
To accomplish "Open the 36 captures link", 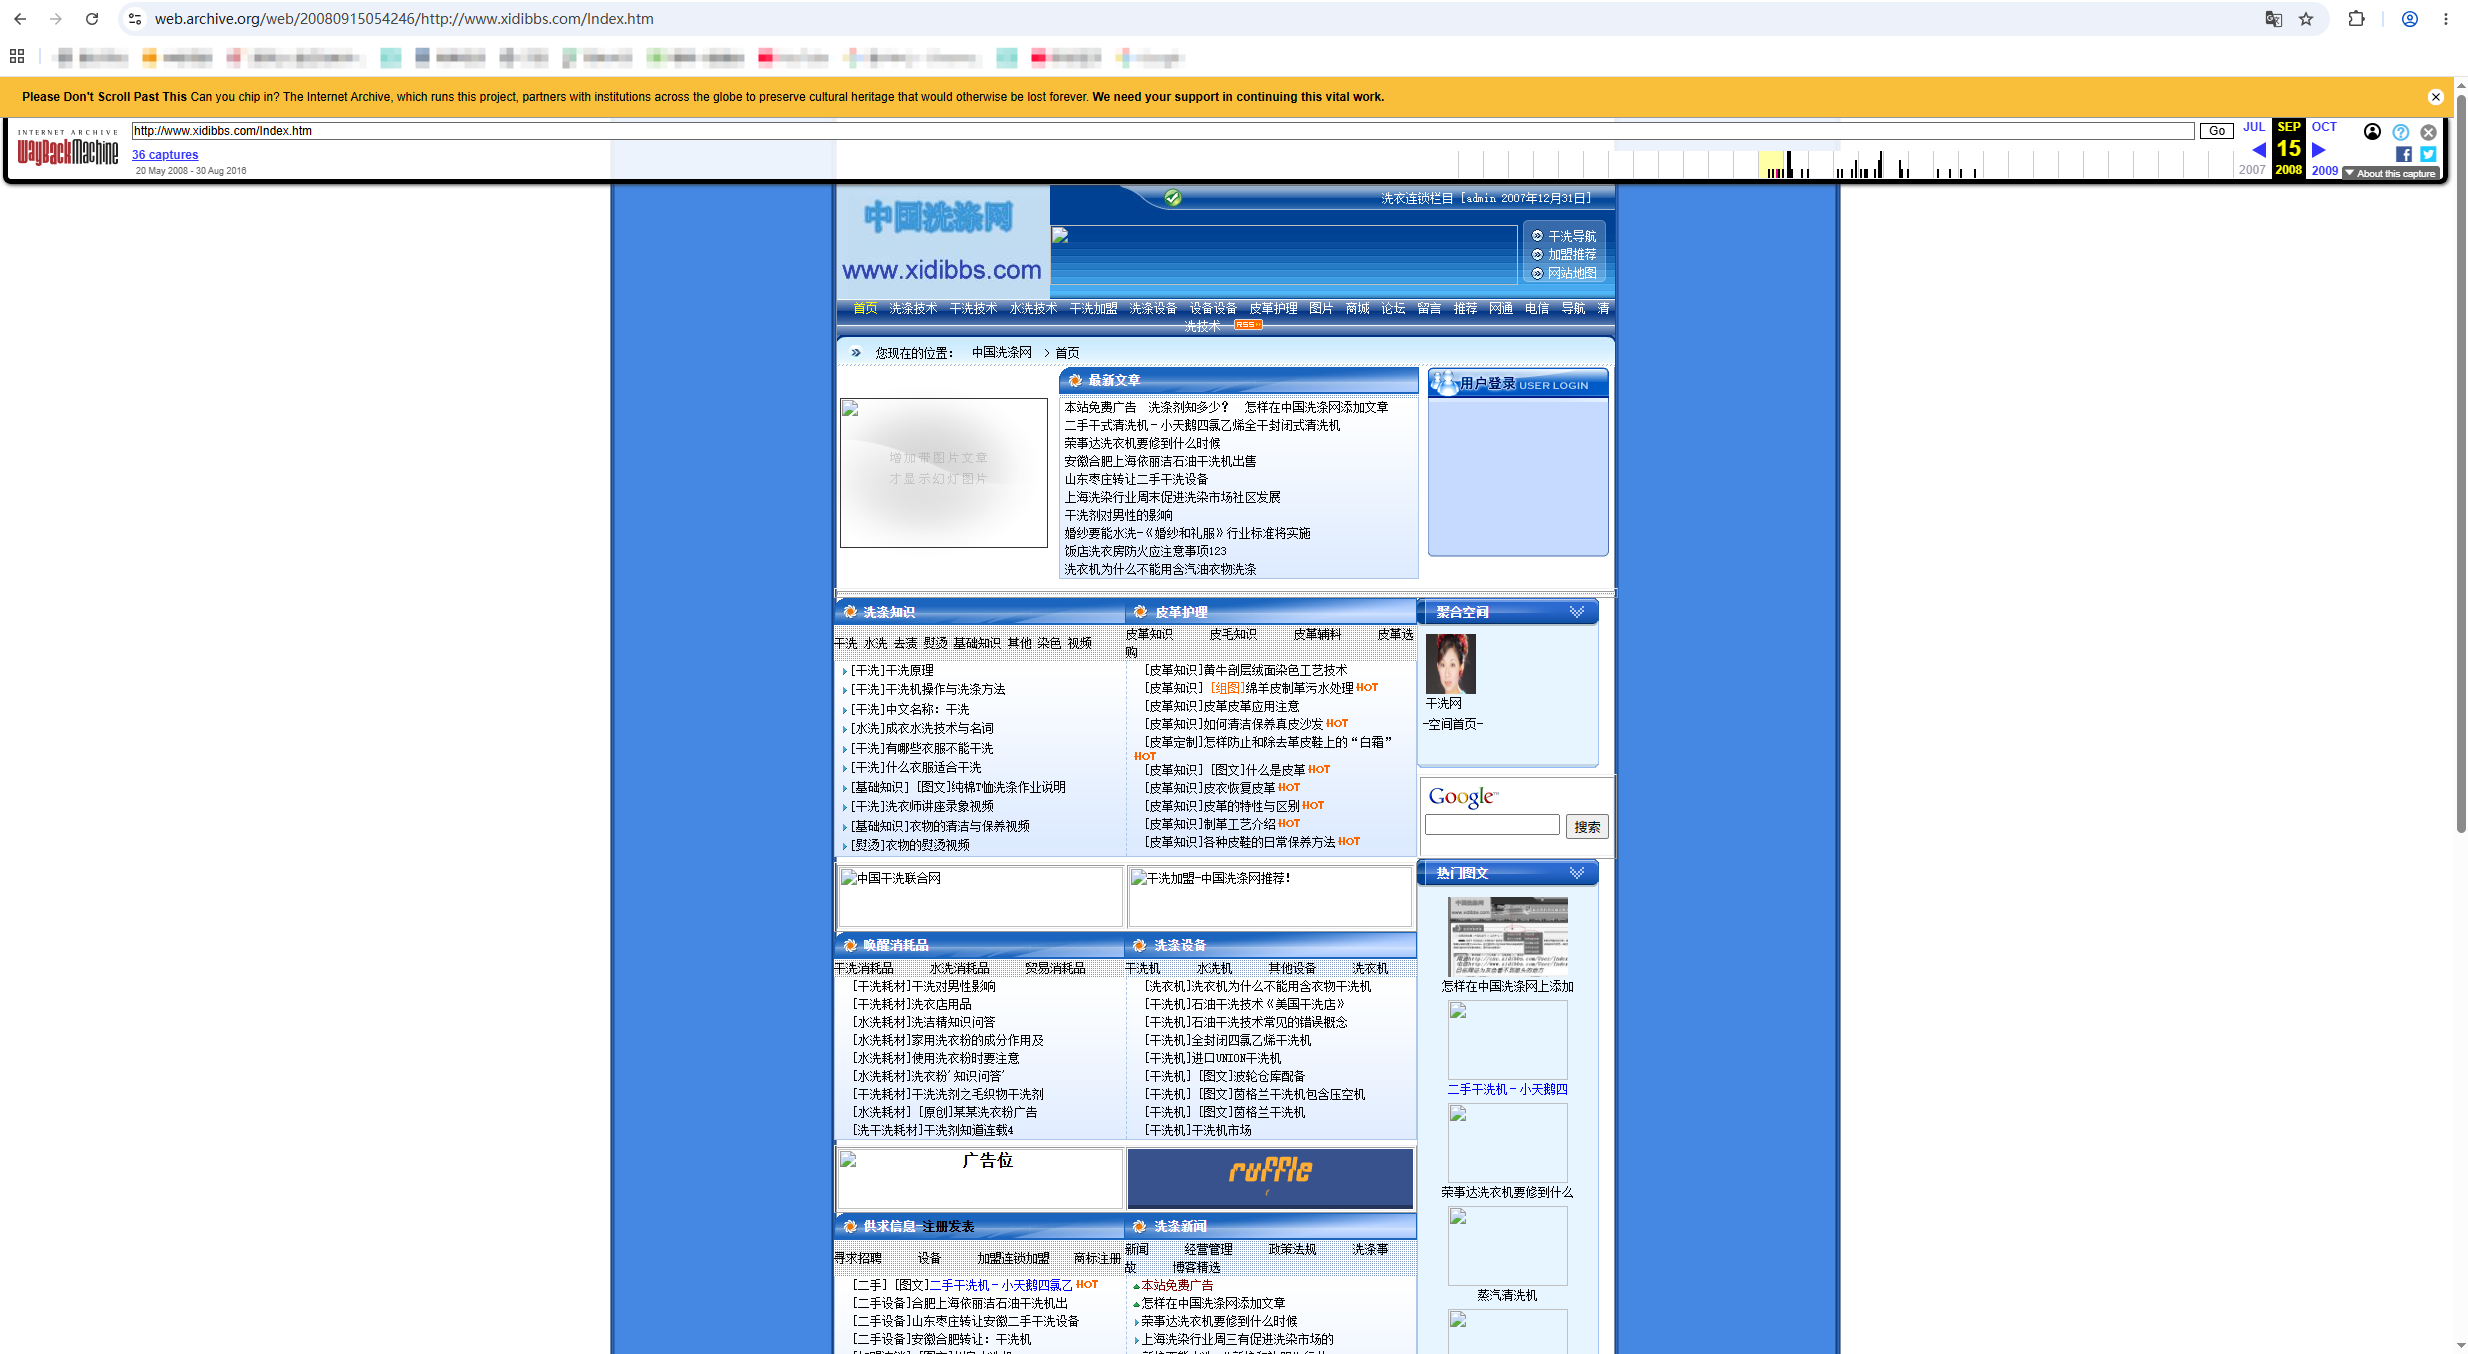I will pyautogui.click(x=165, y=155).
